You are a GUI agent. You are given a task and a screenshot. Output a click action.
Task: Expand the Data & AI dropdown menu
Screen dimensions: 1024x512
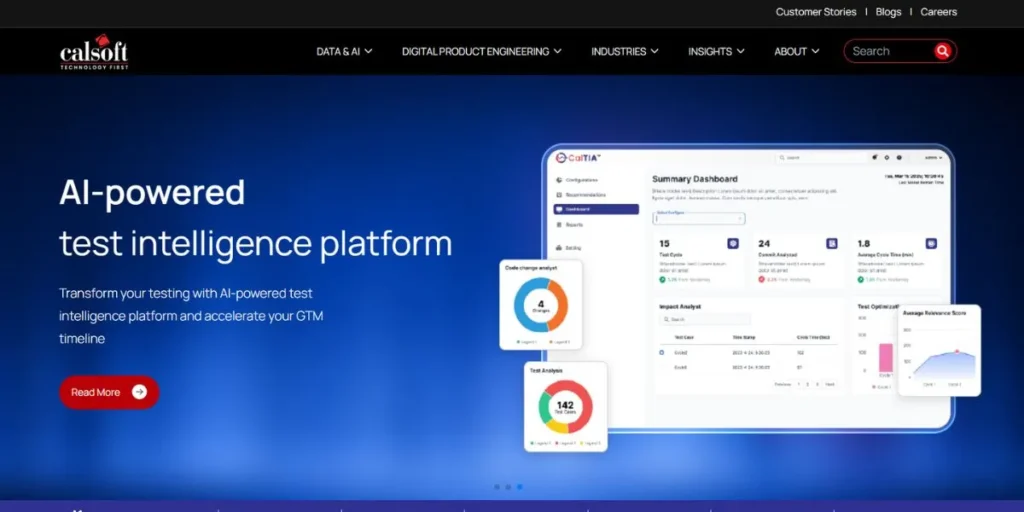point(344,51)
